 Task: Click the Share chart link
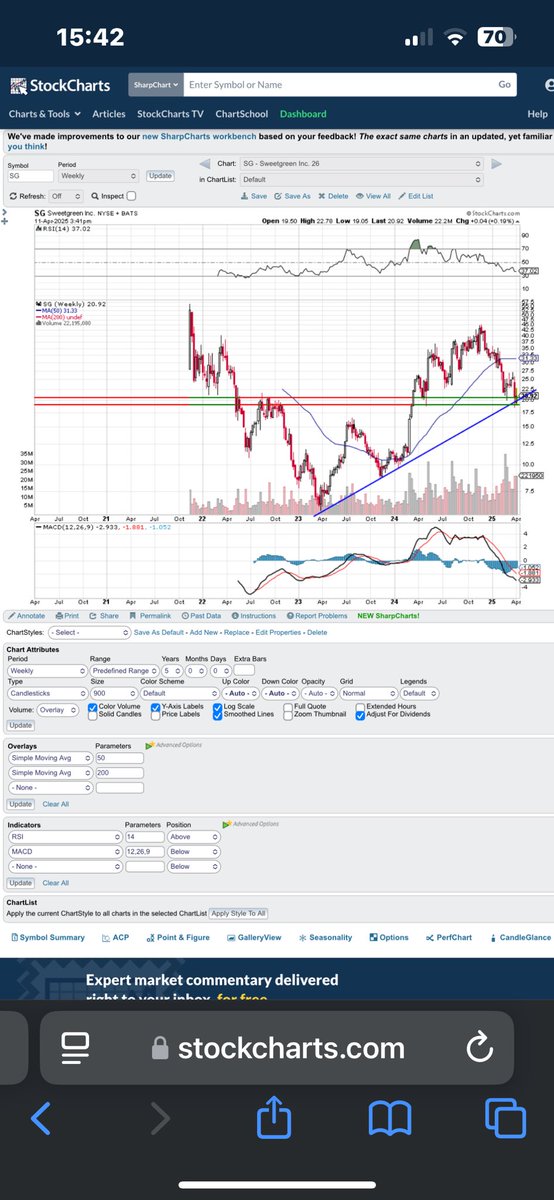pos(104,616)
